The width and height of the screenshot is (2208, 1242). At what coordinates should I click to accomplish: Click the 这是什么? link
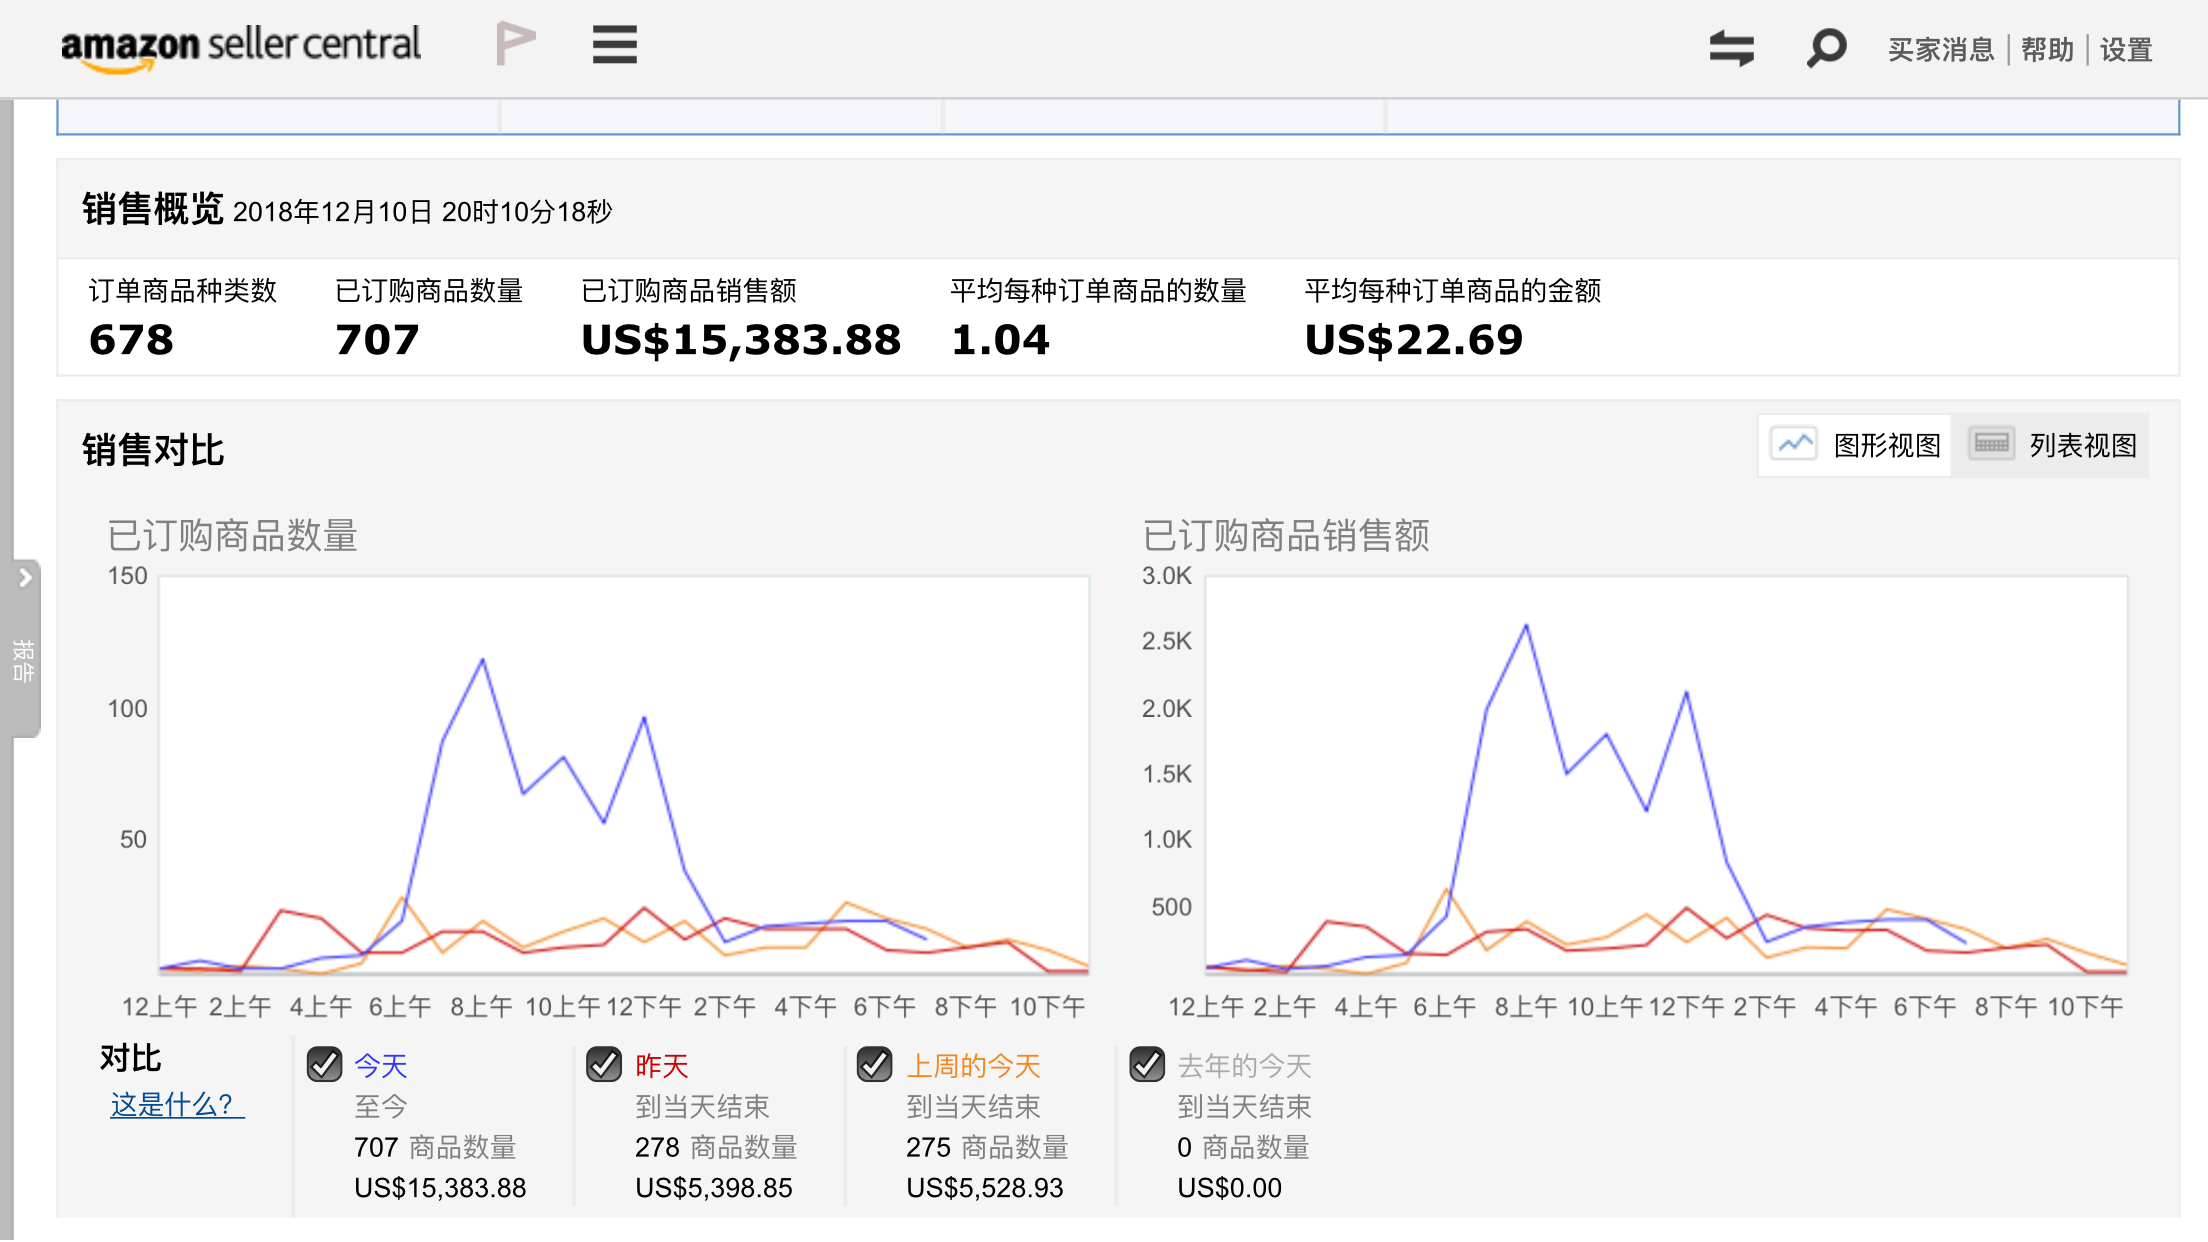click(x=177, y=1105)
